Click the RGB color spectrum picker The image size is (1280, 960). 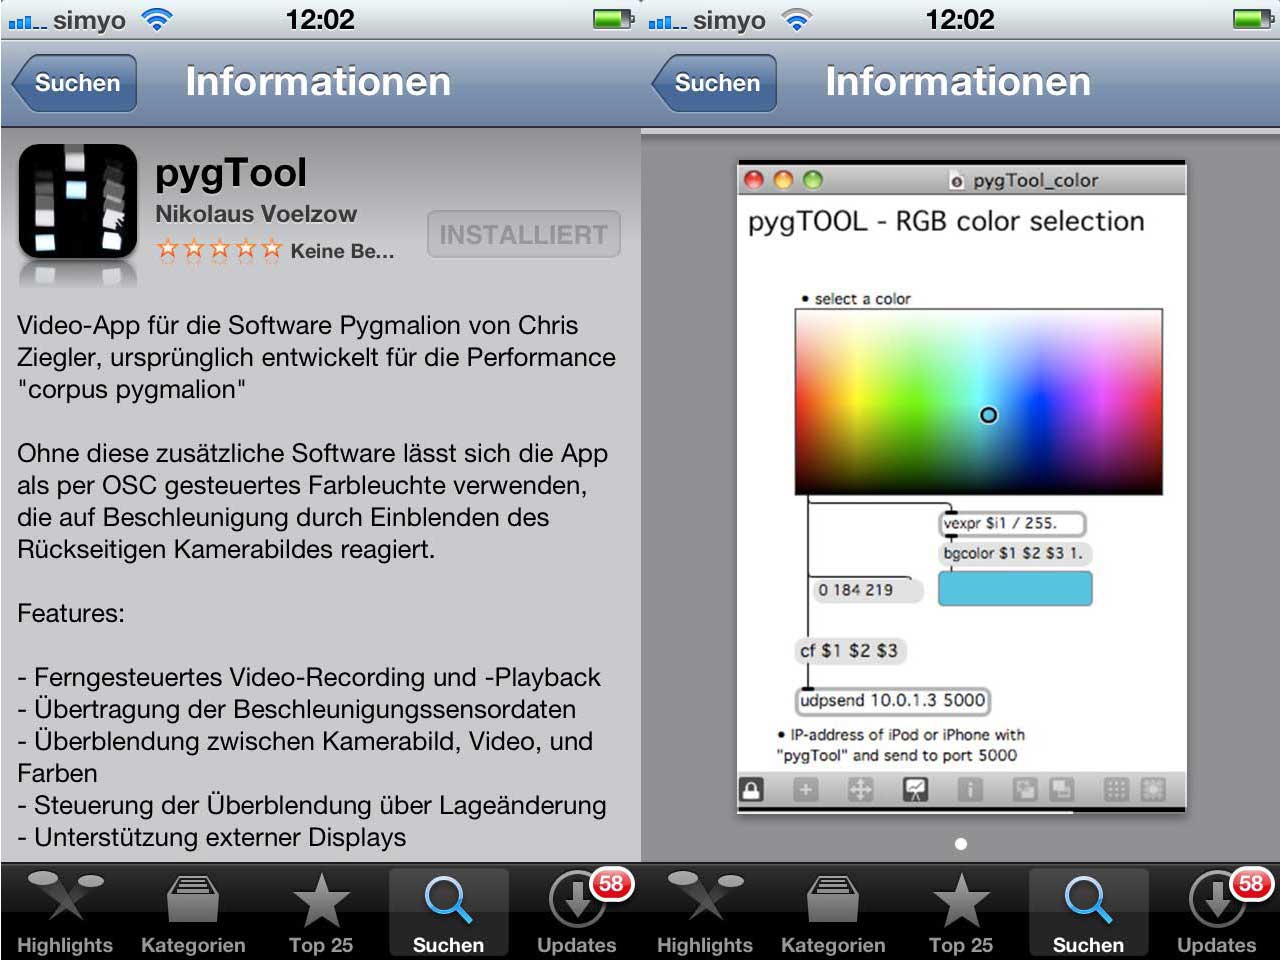coord(978,401)
